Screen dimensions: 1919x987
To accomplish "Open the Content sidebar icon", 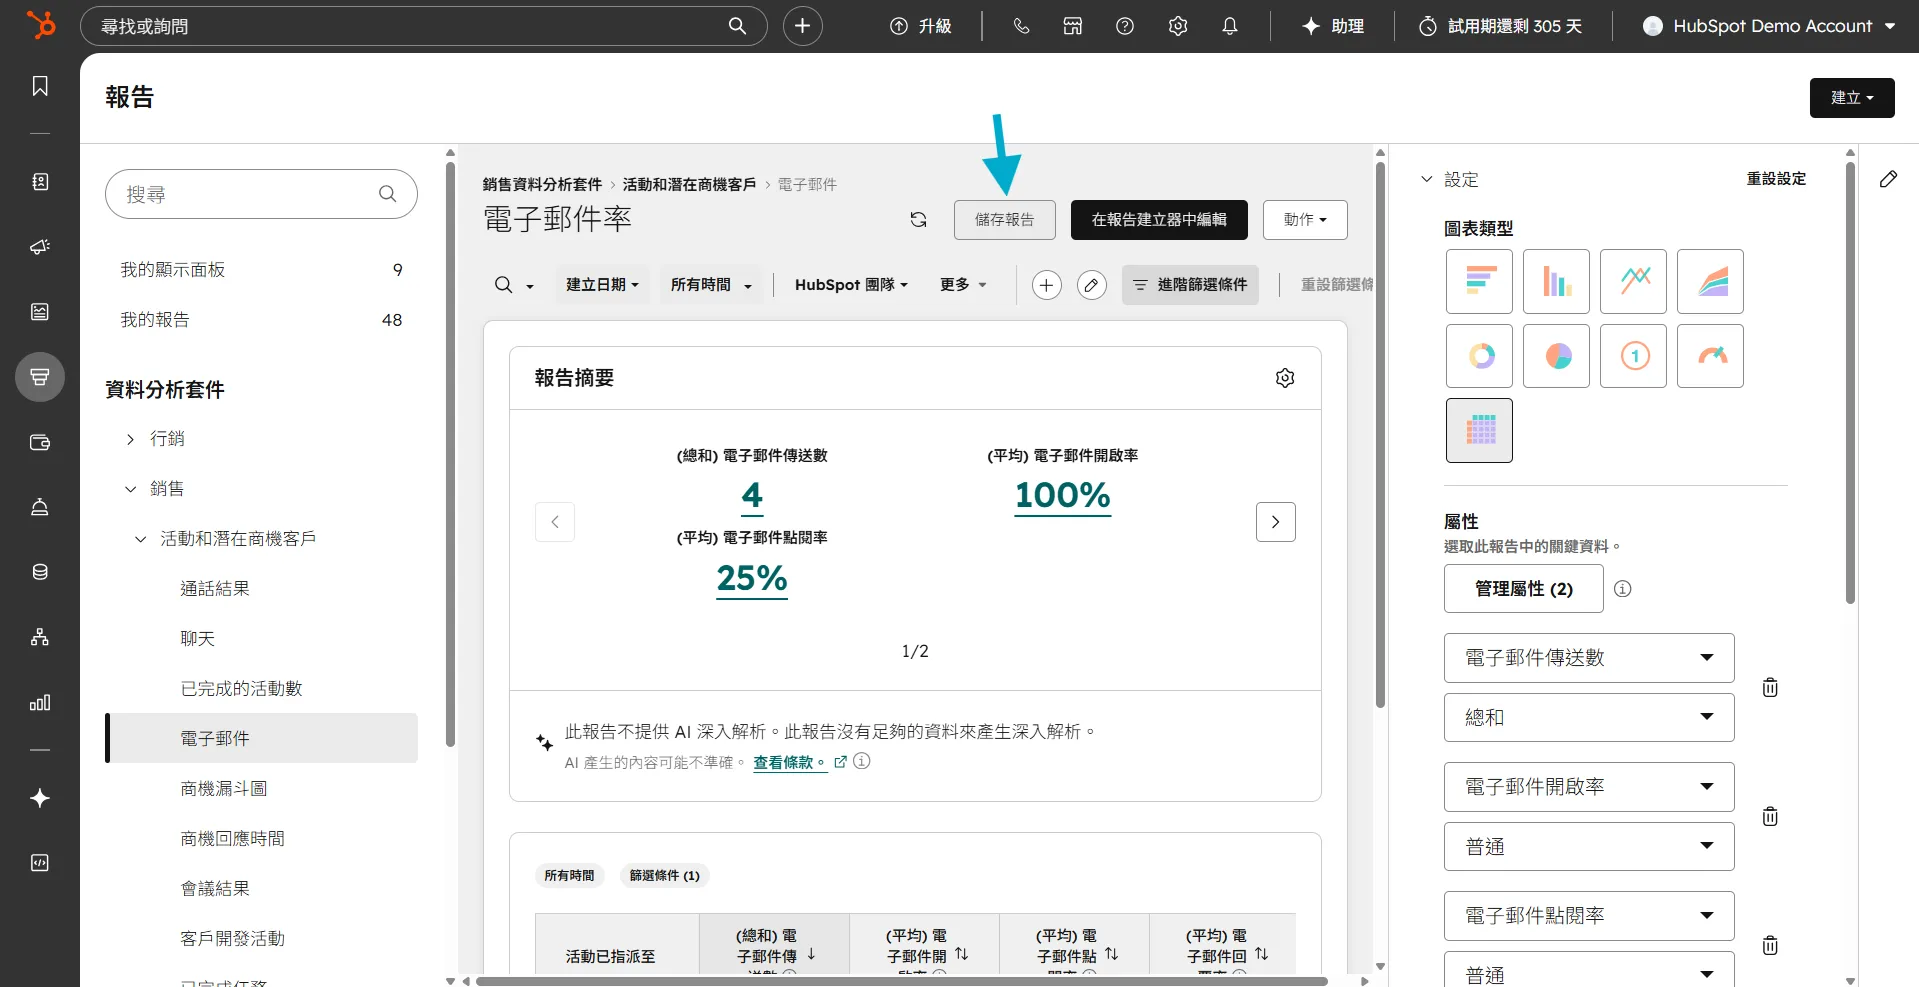I will [x=40, y=311].
